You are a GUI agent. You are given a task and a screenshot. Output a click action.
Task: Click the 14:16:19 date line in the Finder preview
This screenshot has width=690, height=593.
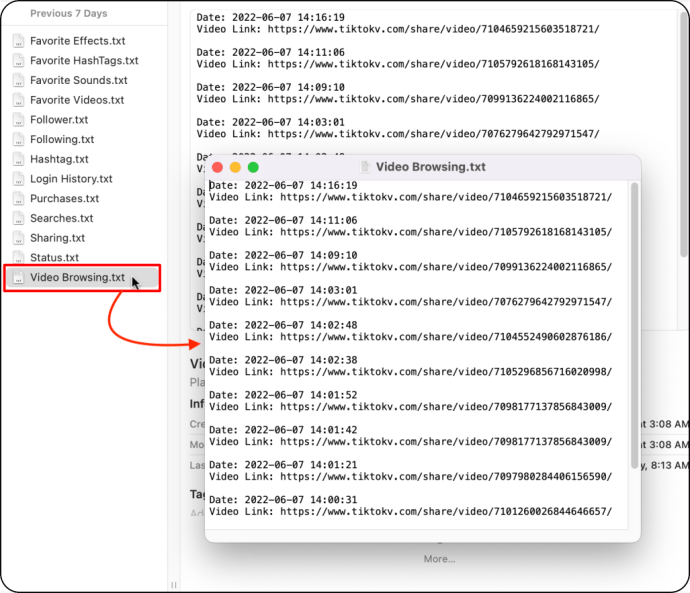click(x=271, y=18)
